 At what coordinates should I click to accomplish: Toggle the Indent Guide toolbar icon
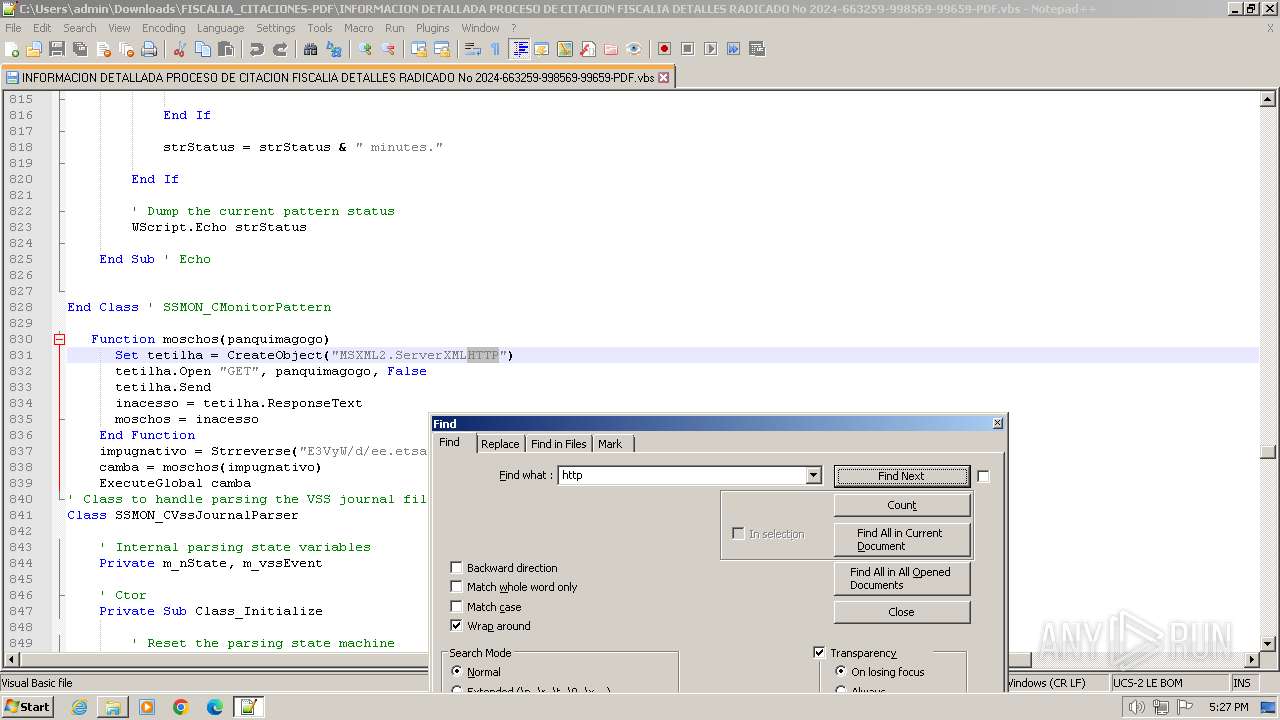tap(520, 49)
